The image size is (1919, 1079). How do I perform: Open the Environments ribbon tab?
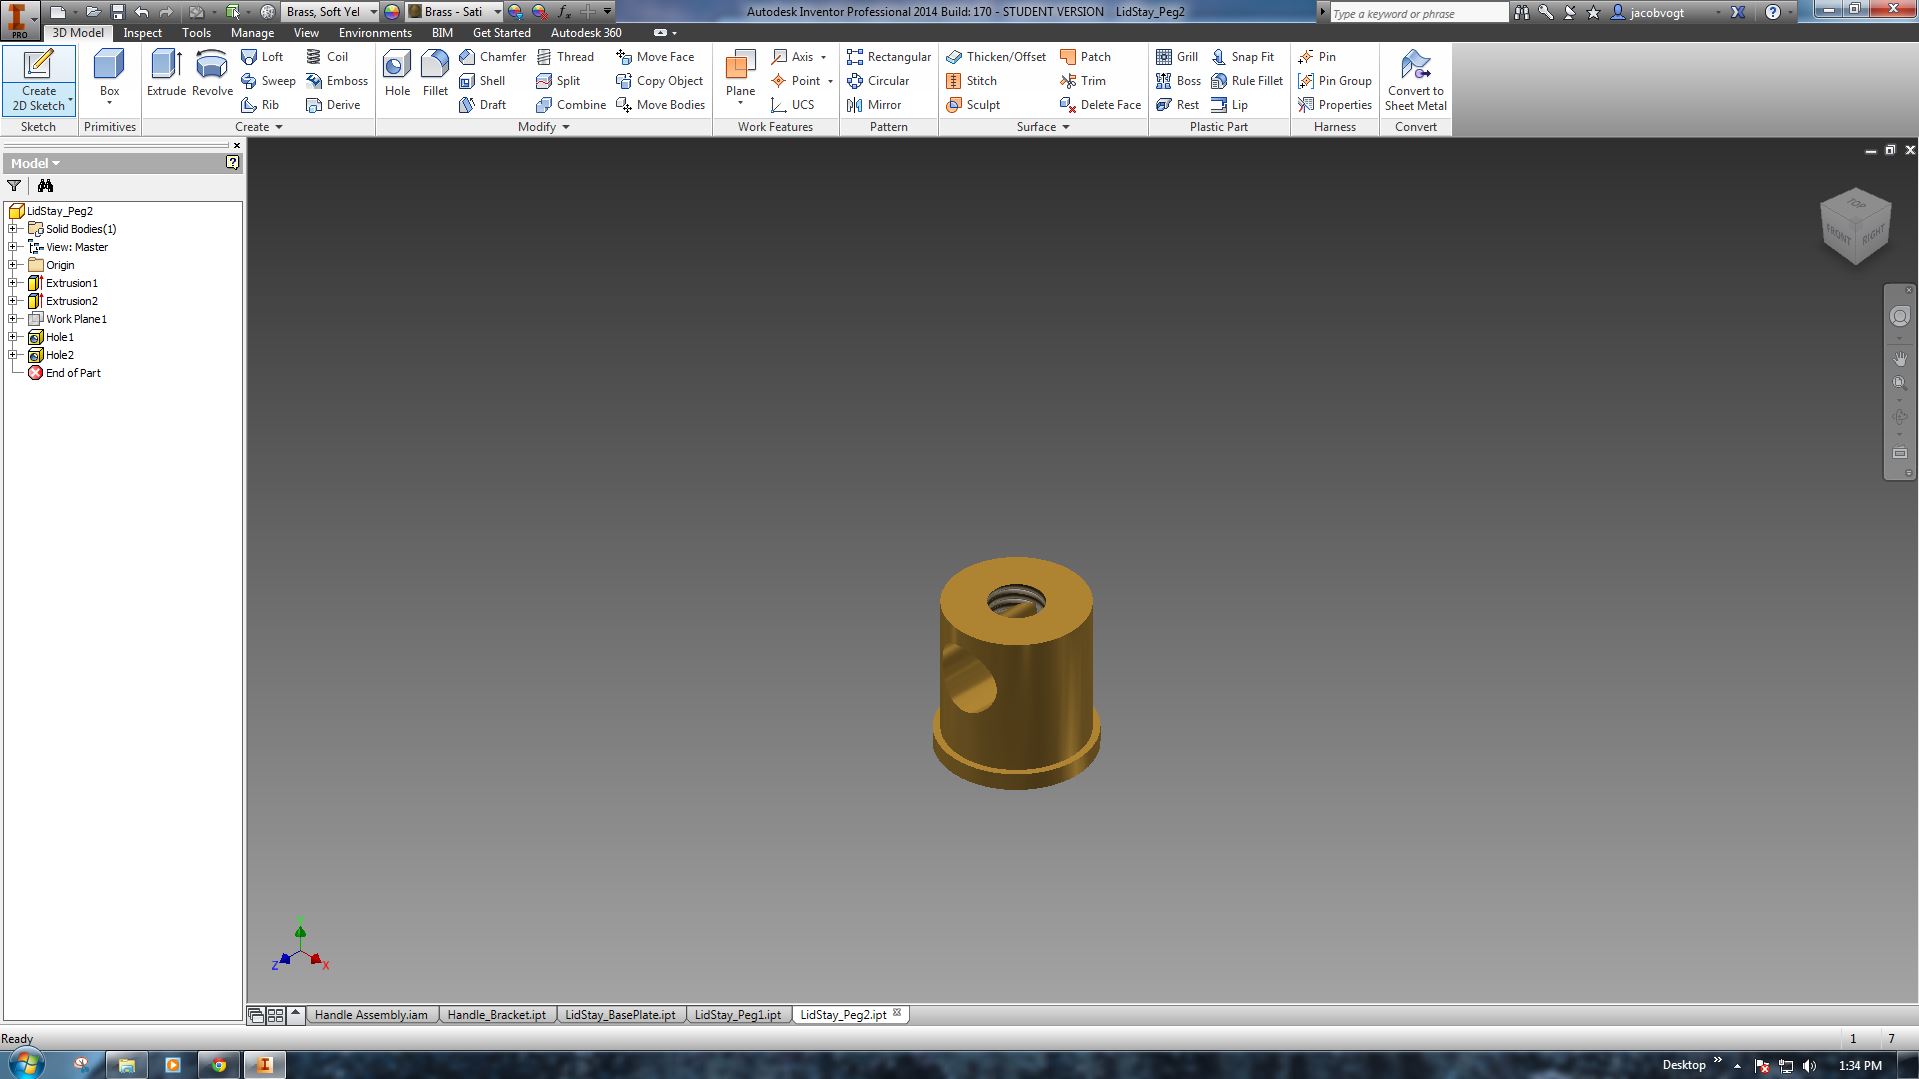(x=375, y=33)
